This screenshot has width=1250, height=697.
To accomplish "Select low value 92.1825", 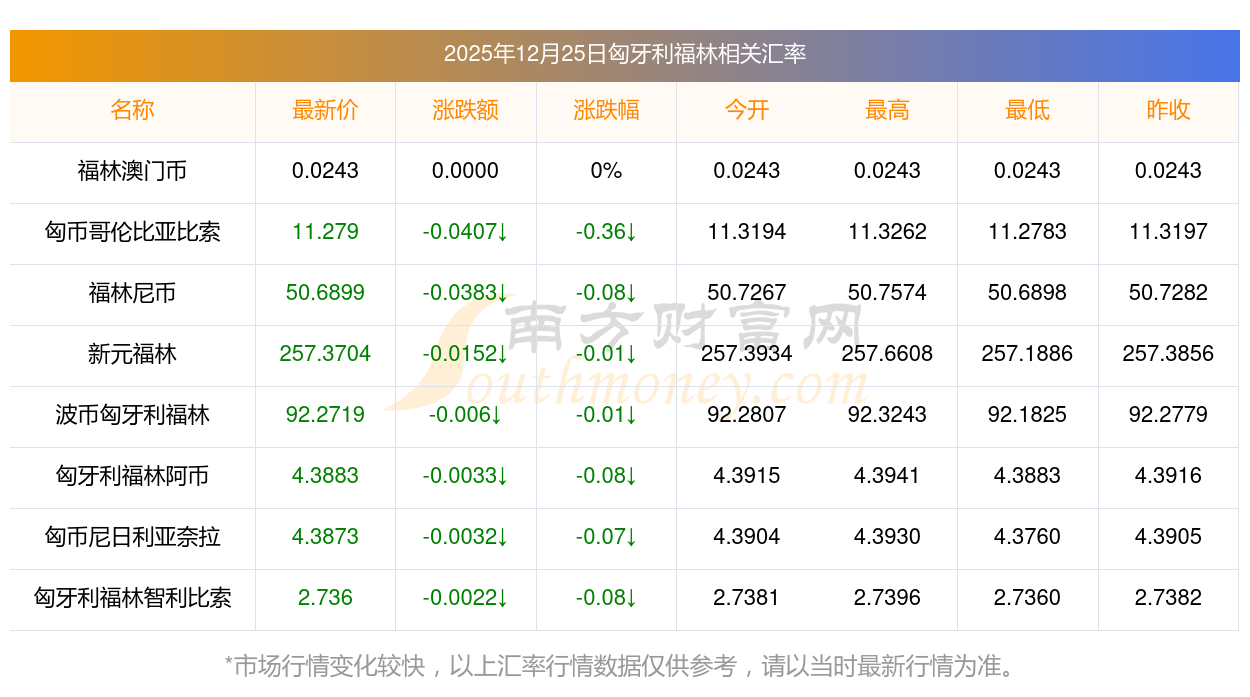I will tap(1027, 415).
